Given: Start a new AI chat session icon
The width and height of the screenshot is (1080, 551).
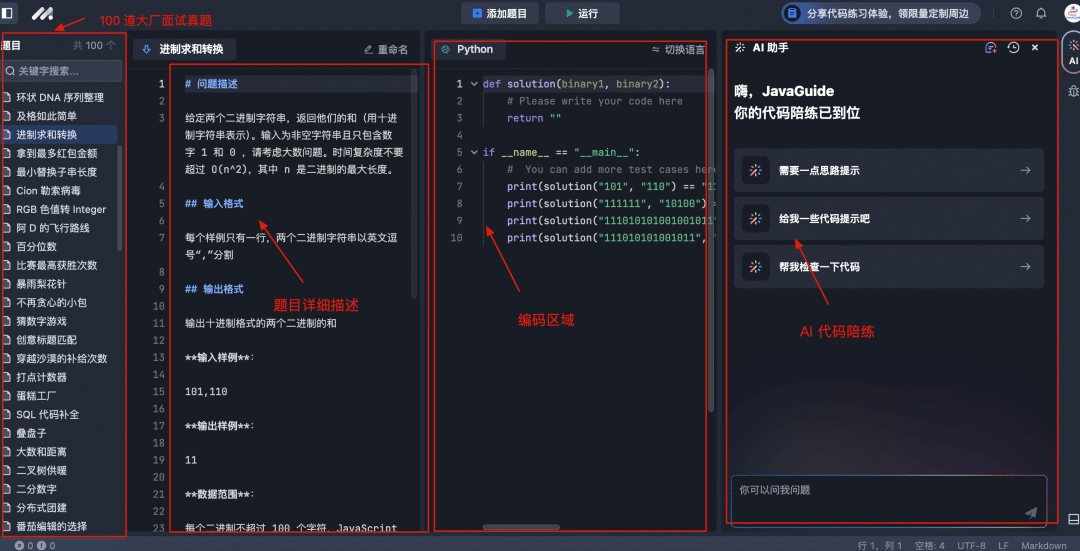Looking at the screenshot, I should tap(990, 48).
